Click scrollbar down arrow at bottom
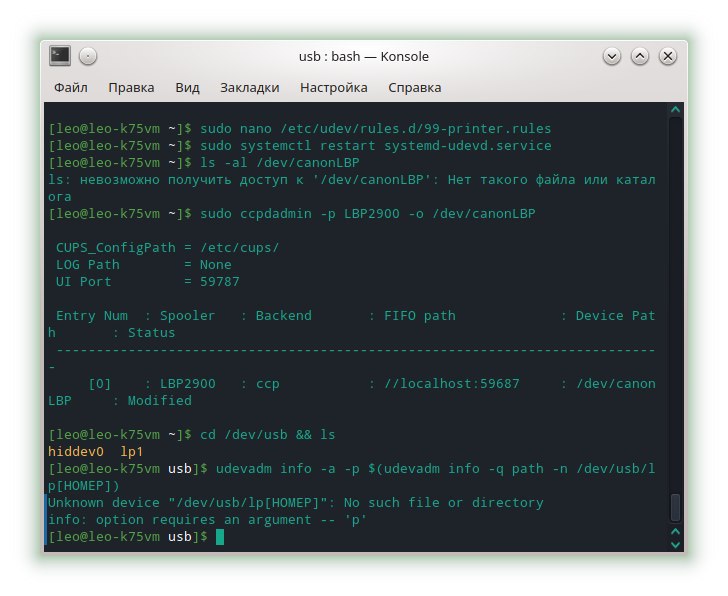This screenshot has width=728, height=596. 676,544
